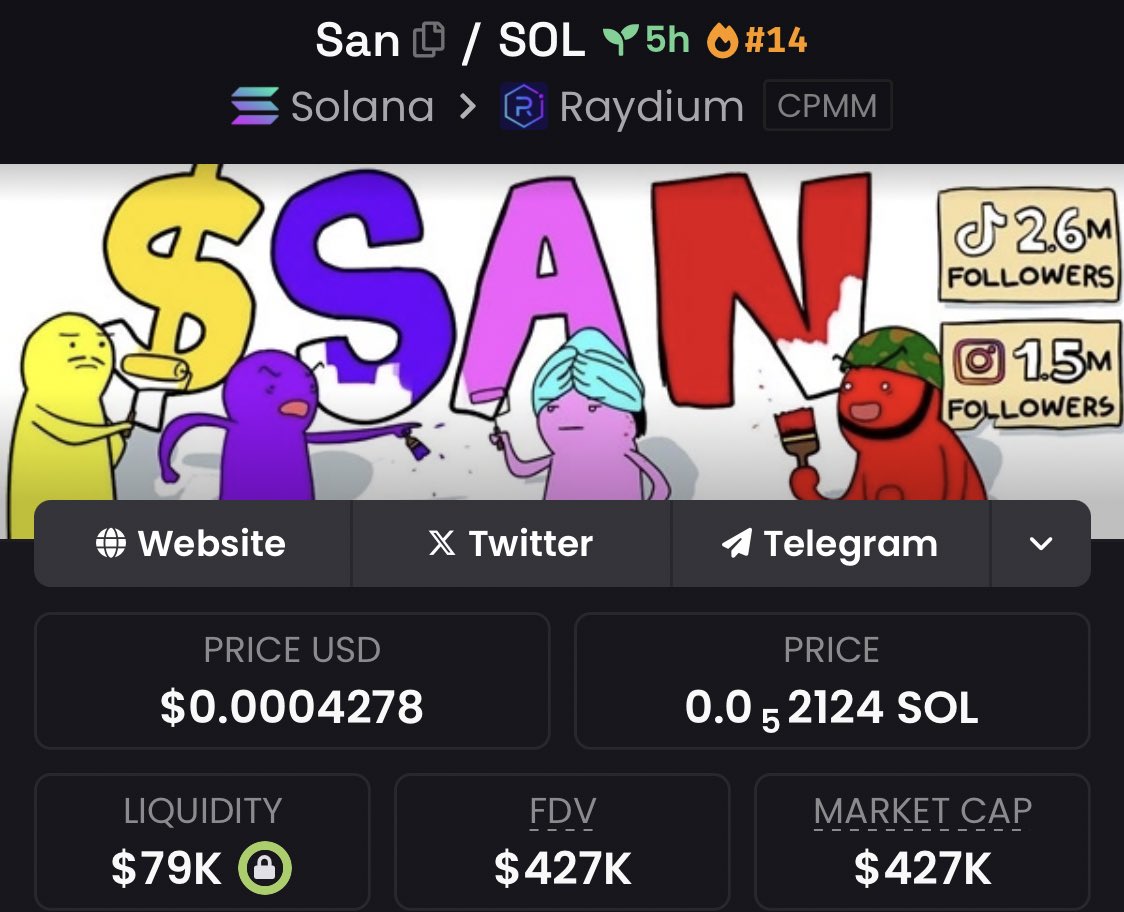Image resolution: width=1124 pixels, height=912 pixels.
Task: Click the paper plane Telegram icon
Action: (x=737, y=543)
